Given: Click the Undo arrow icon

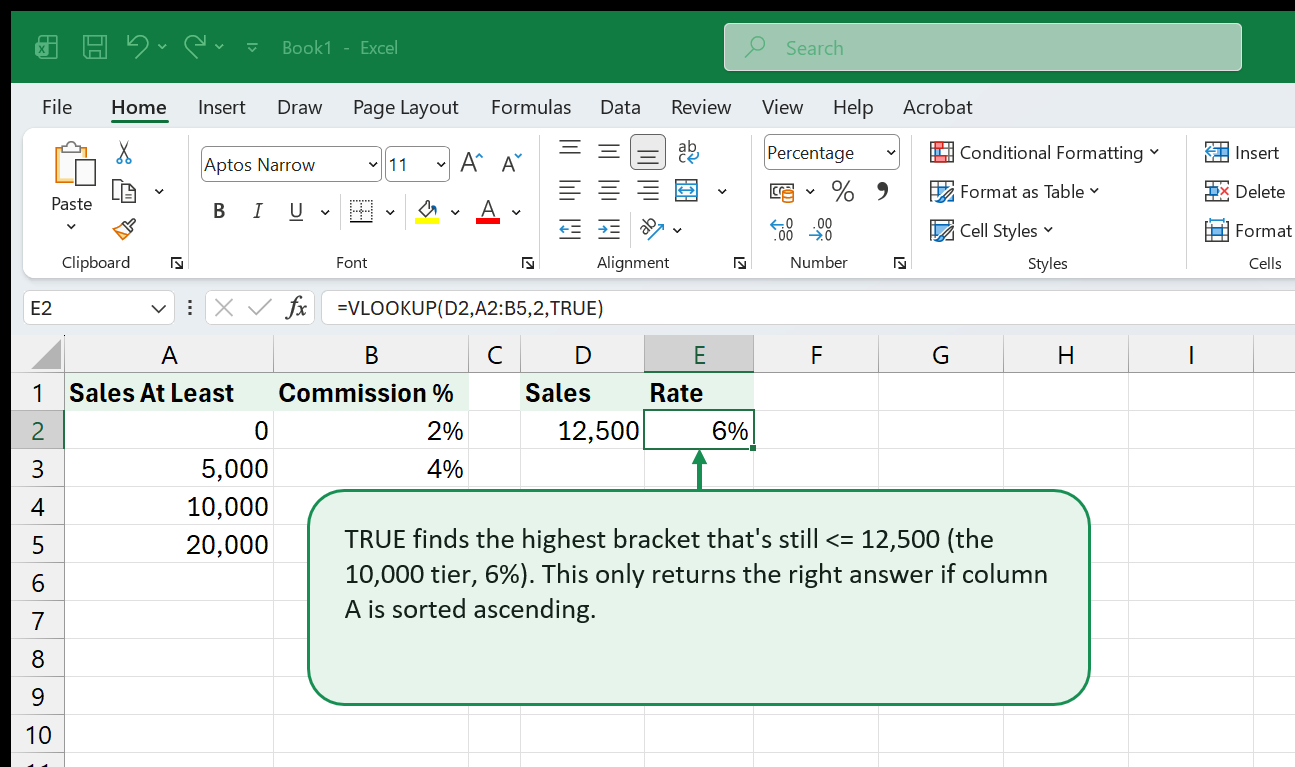Looking at the screenshot, I should [x=138, y=46].
